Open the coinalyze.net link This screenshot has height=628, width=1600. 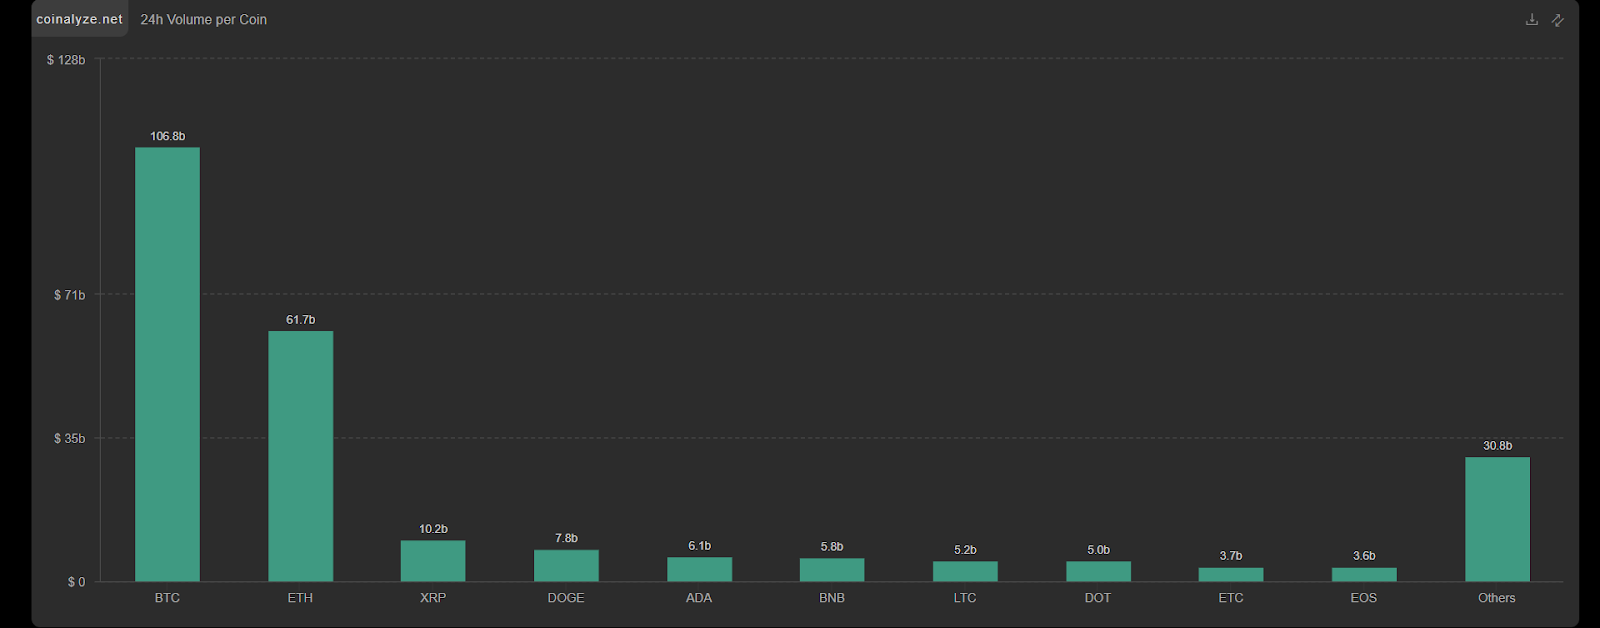pyautogui.click(x=79, y=19)
